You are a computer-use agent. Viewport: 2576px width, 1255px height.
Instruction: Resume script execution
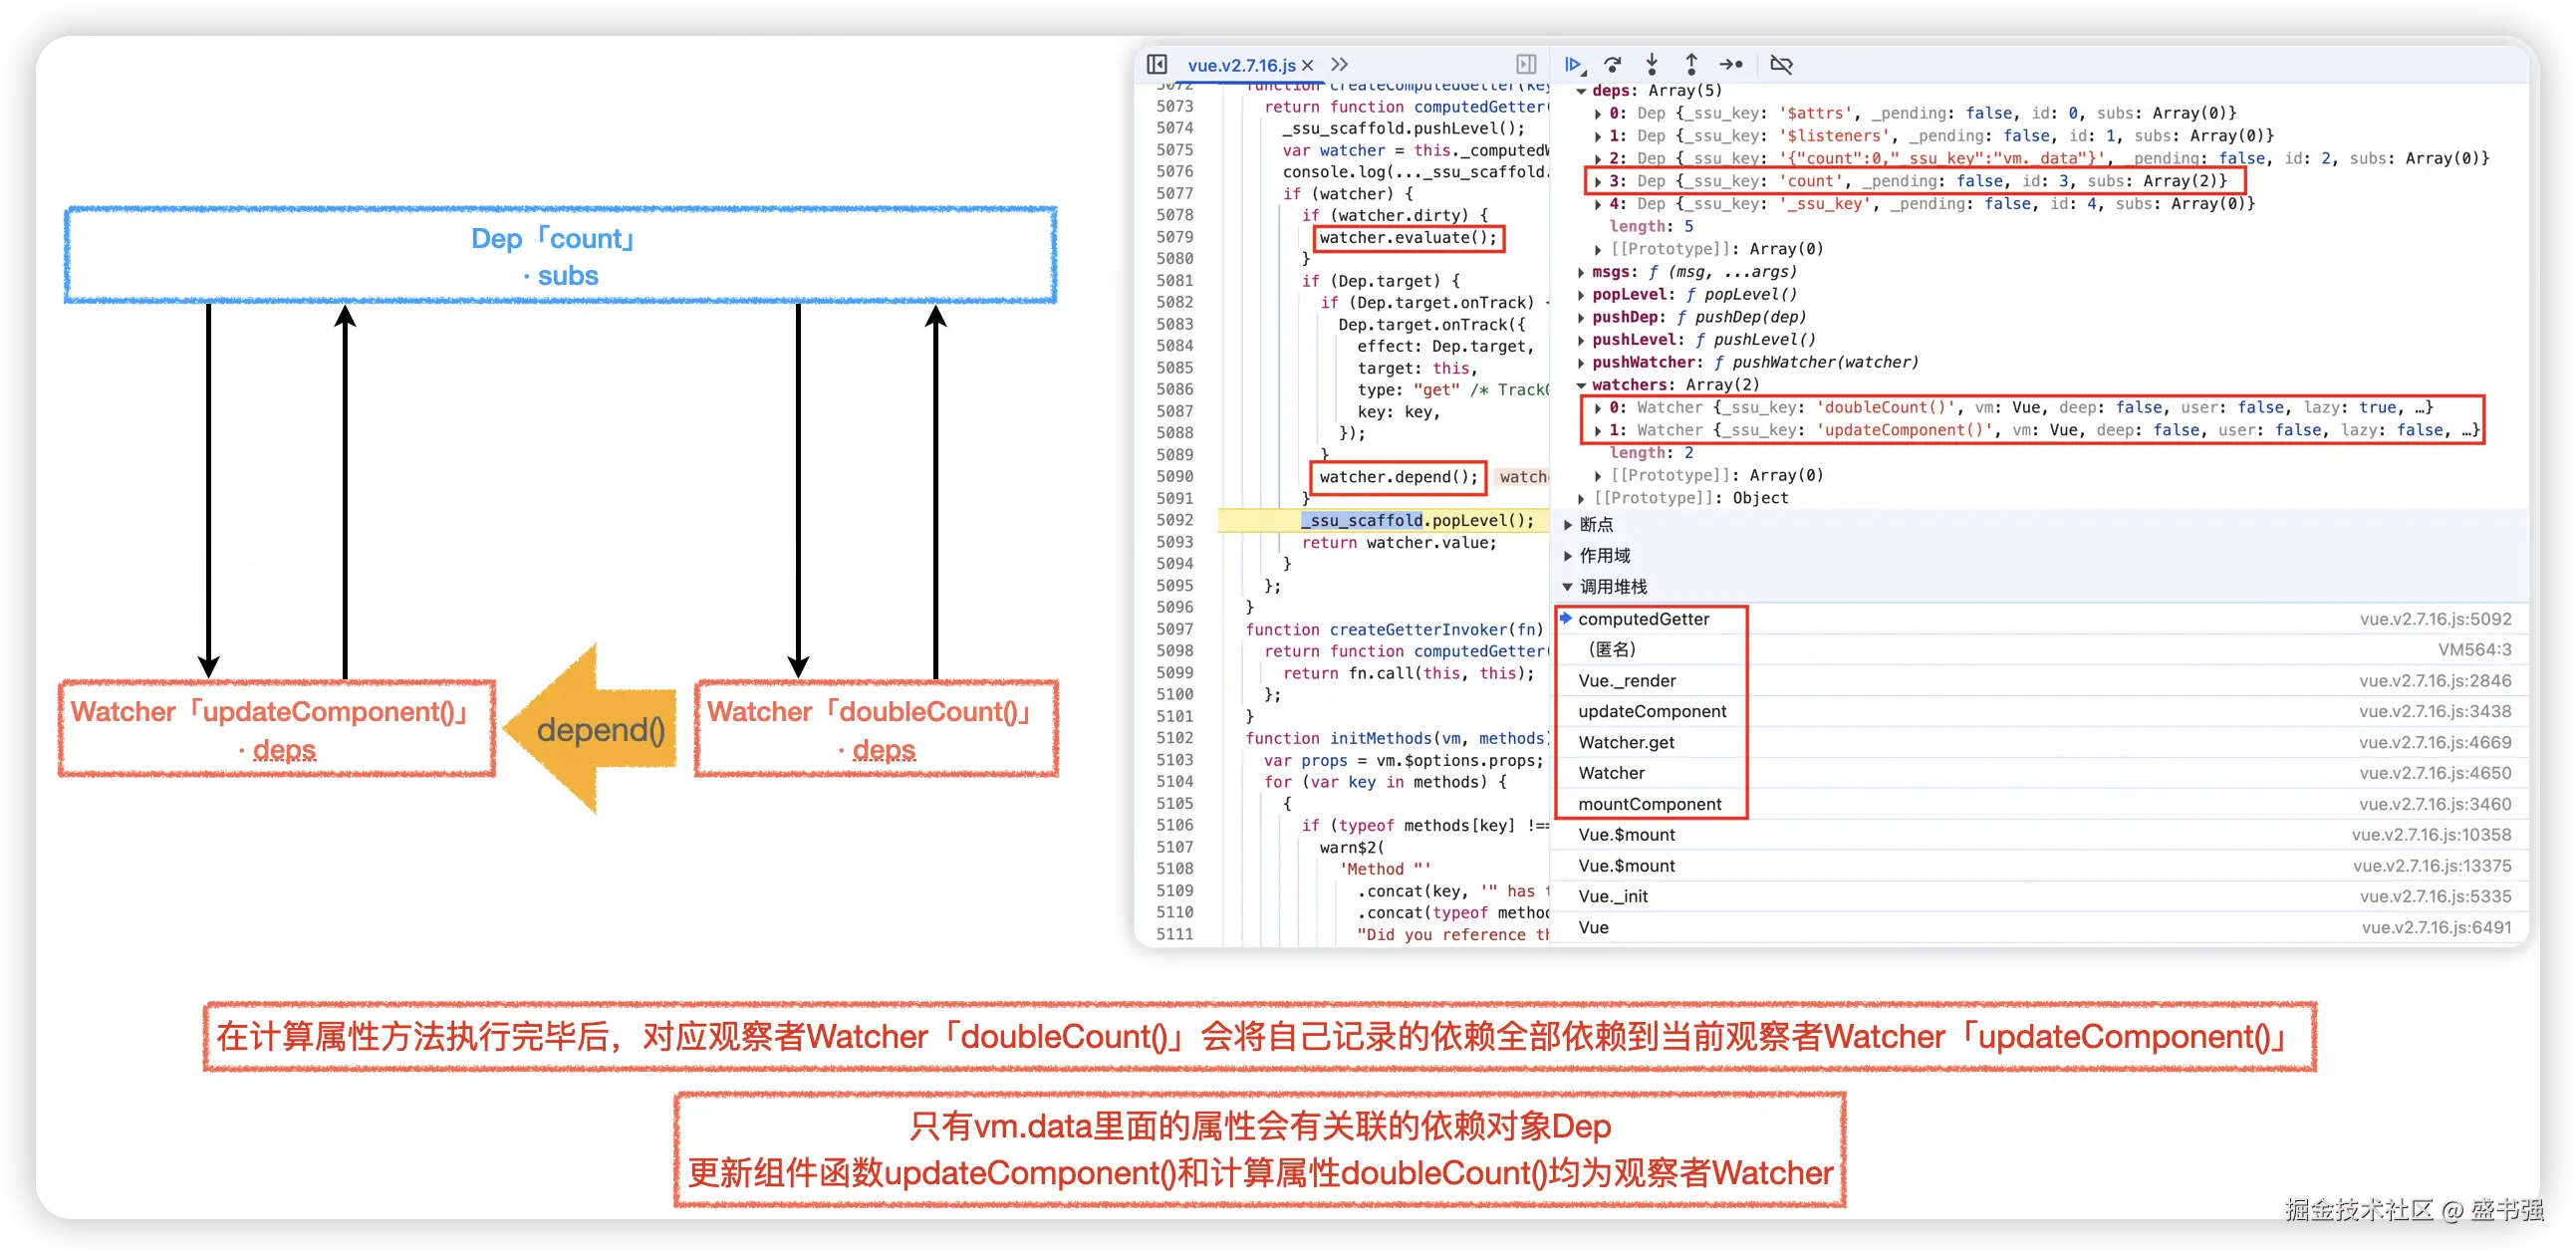pyautogui.click(x=1573, y=65)
